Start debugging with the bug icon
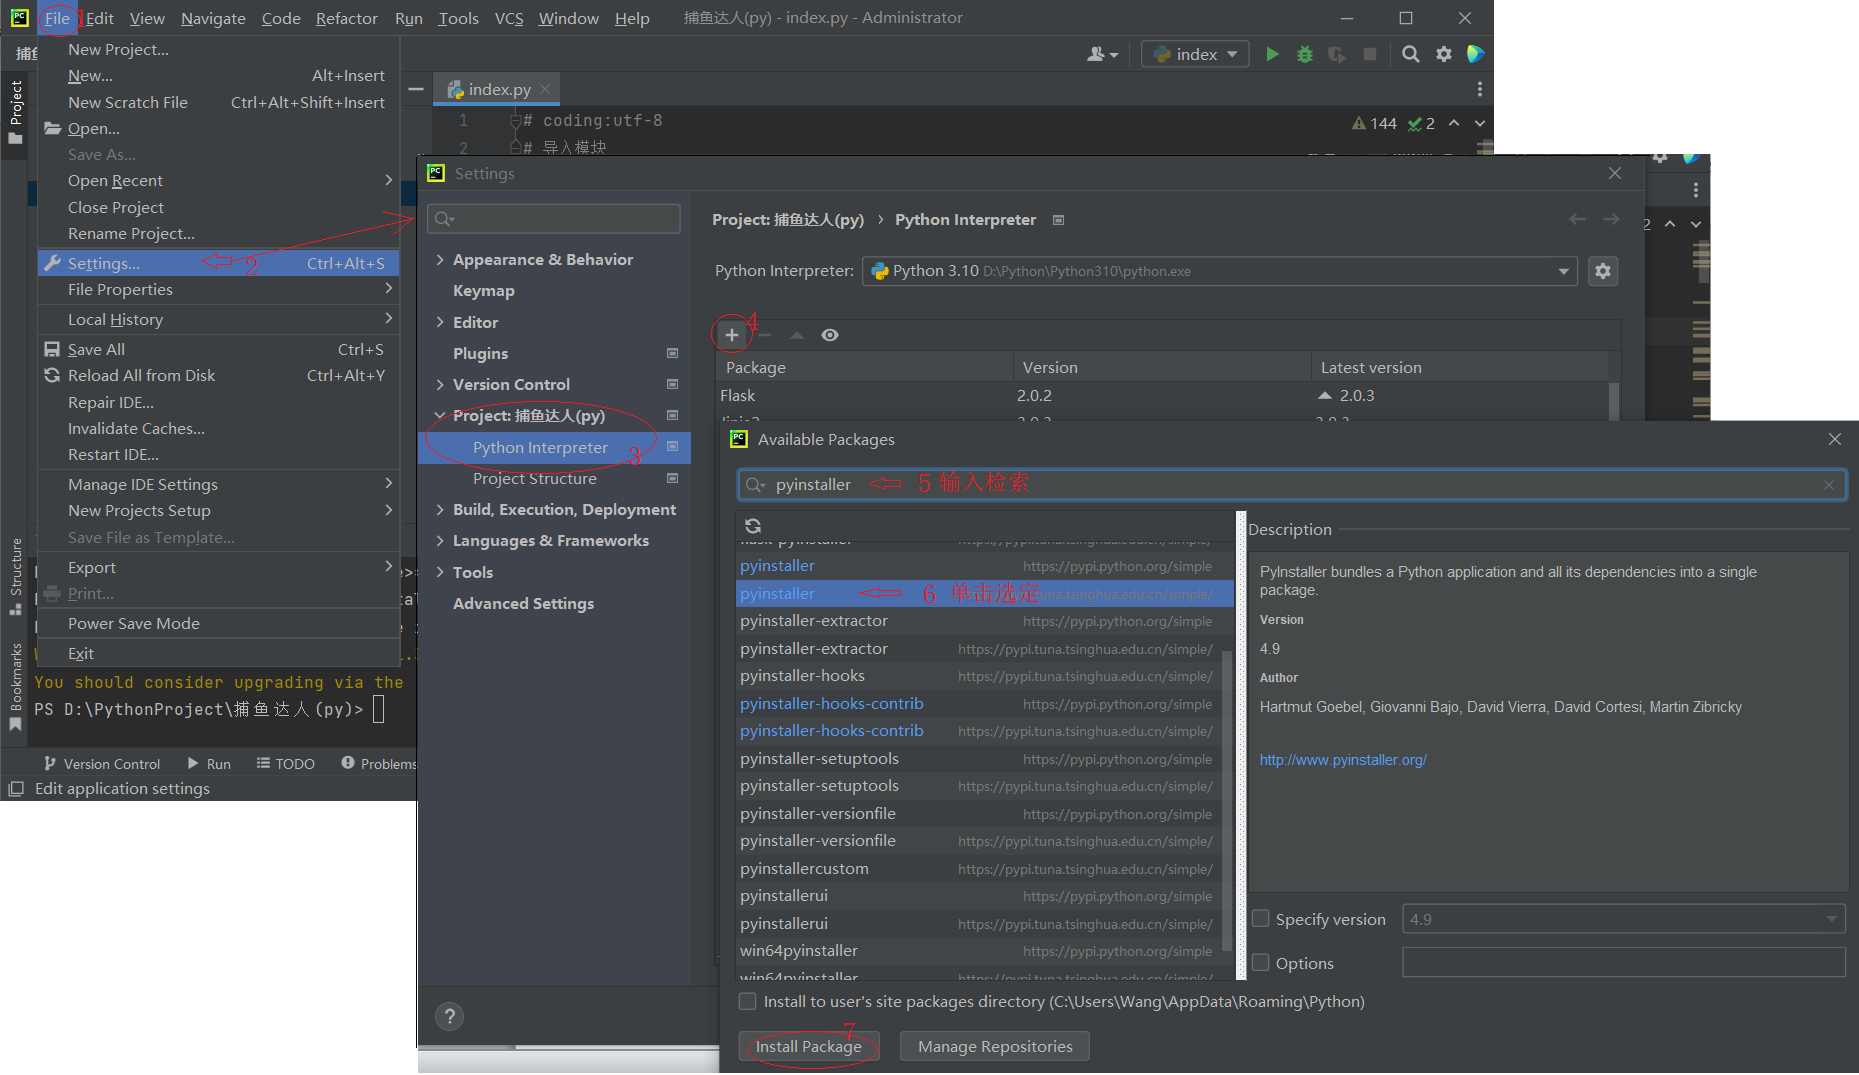1859x1075 pixels. tap(1304, 54)
